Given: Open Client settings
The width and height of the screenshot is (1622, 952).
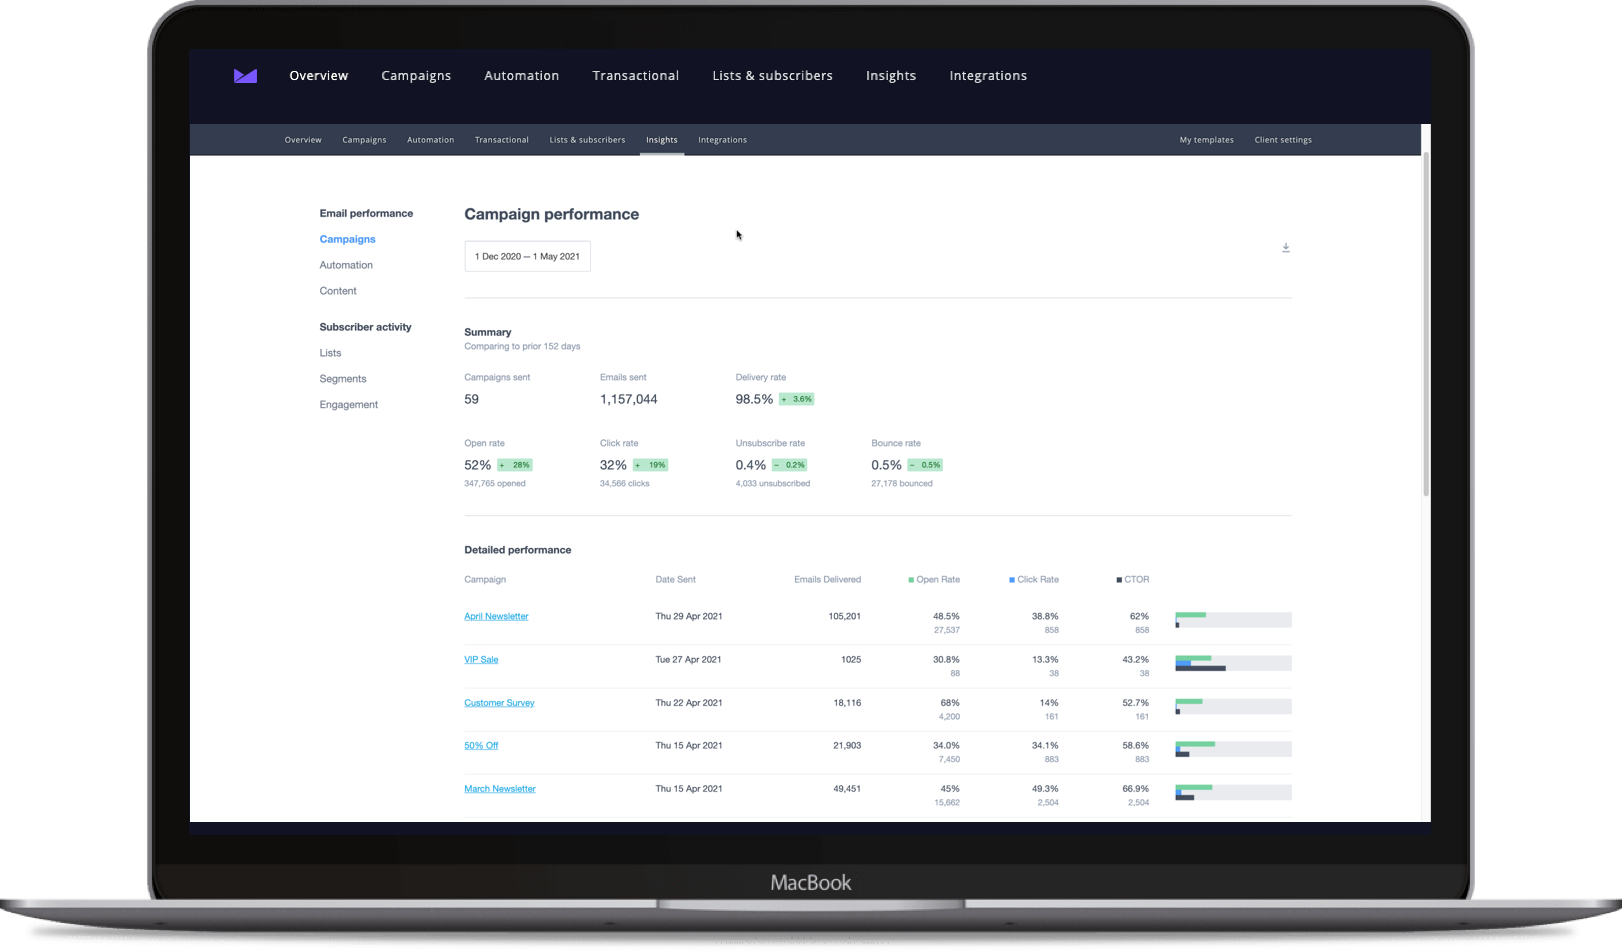Looking at the screenshot, I should point(1283,140).
